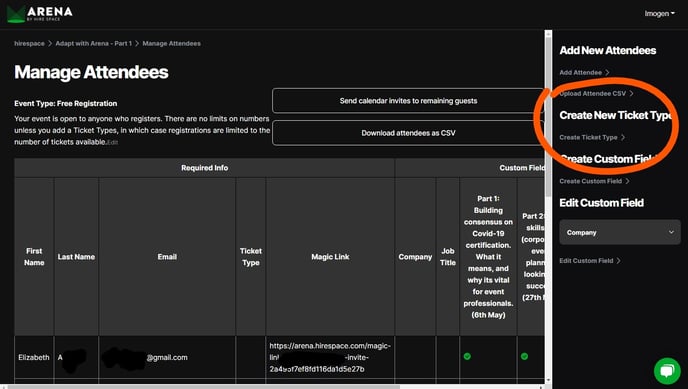Click the Magic Link column header
The width and height of the screenshot is (688, 389).
coord(330,257)
